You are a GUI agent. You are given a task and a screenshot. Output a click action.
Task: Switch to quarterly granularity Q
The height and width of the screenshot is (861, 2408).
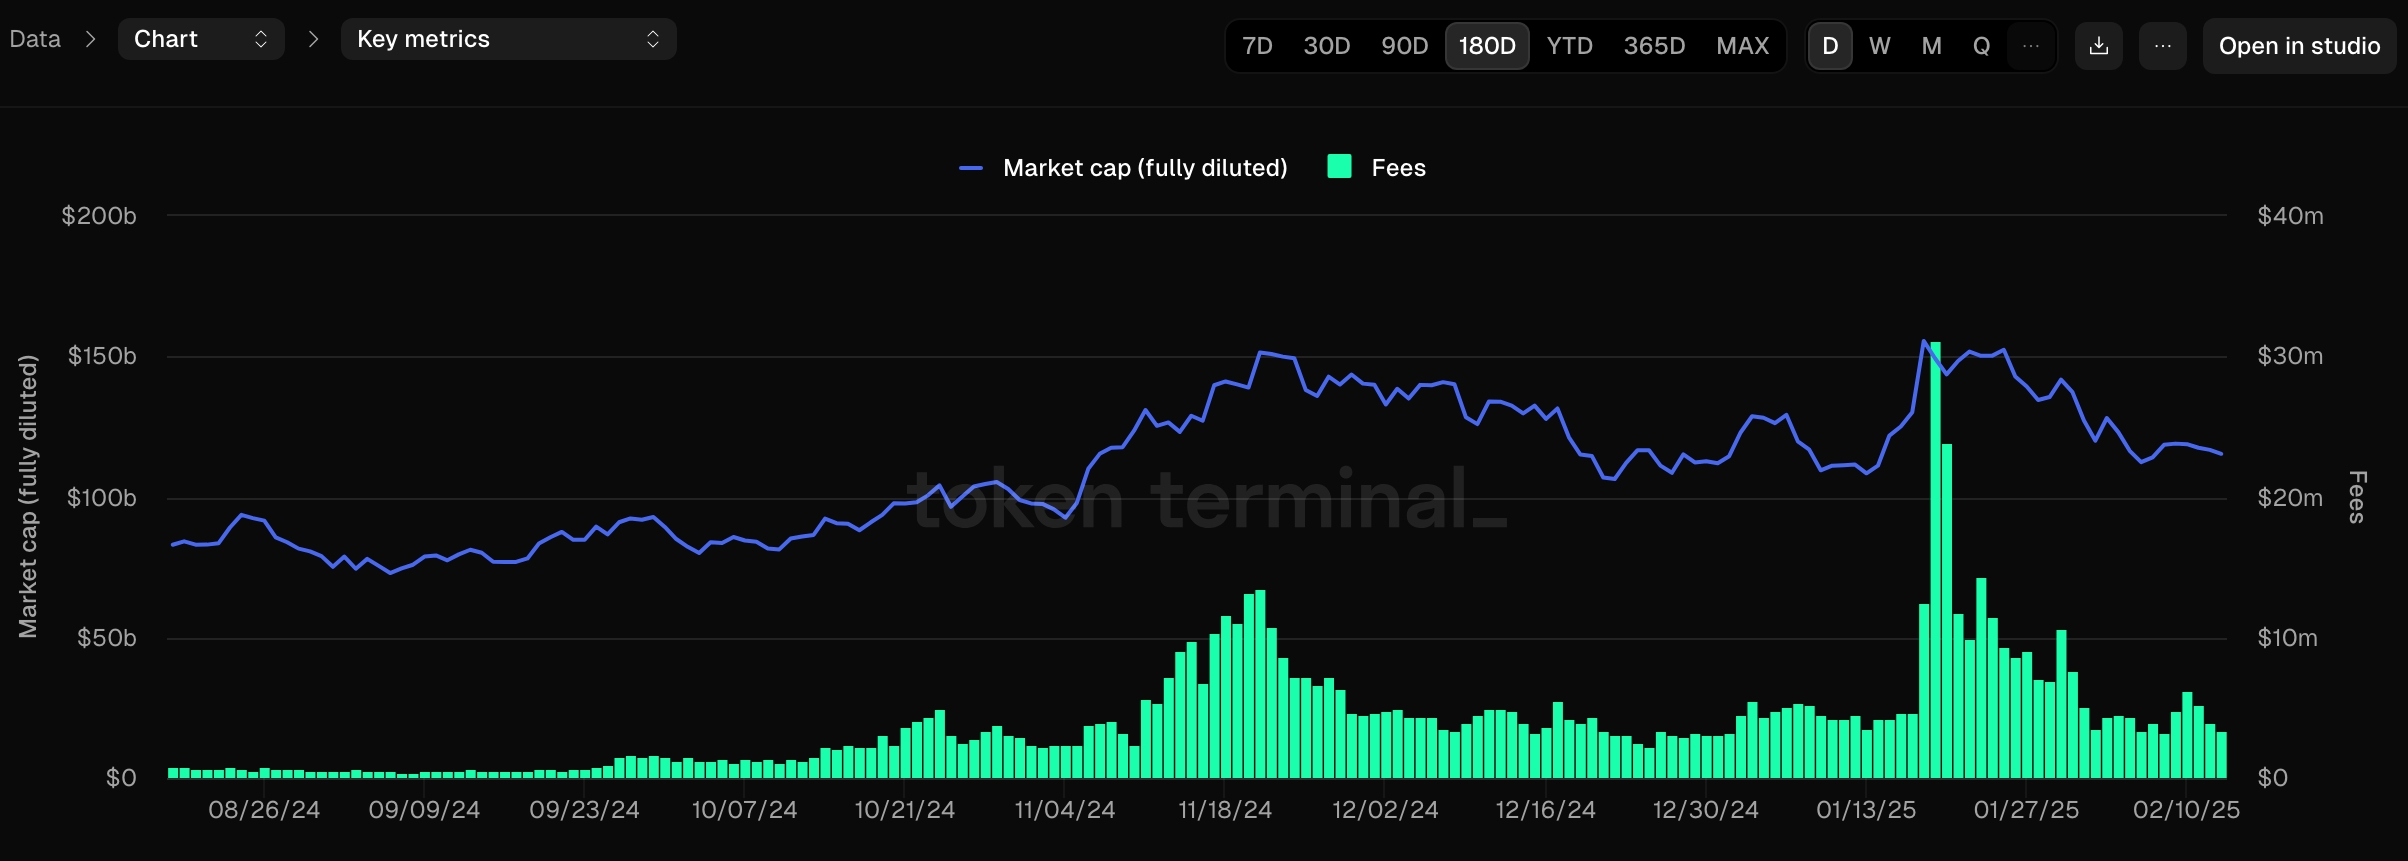pyautogui.click(x=1981, y=46)
